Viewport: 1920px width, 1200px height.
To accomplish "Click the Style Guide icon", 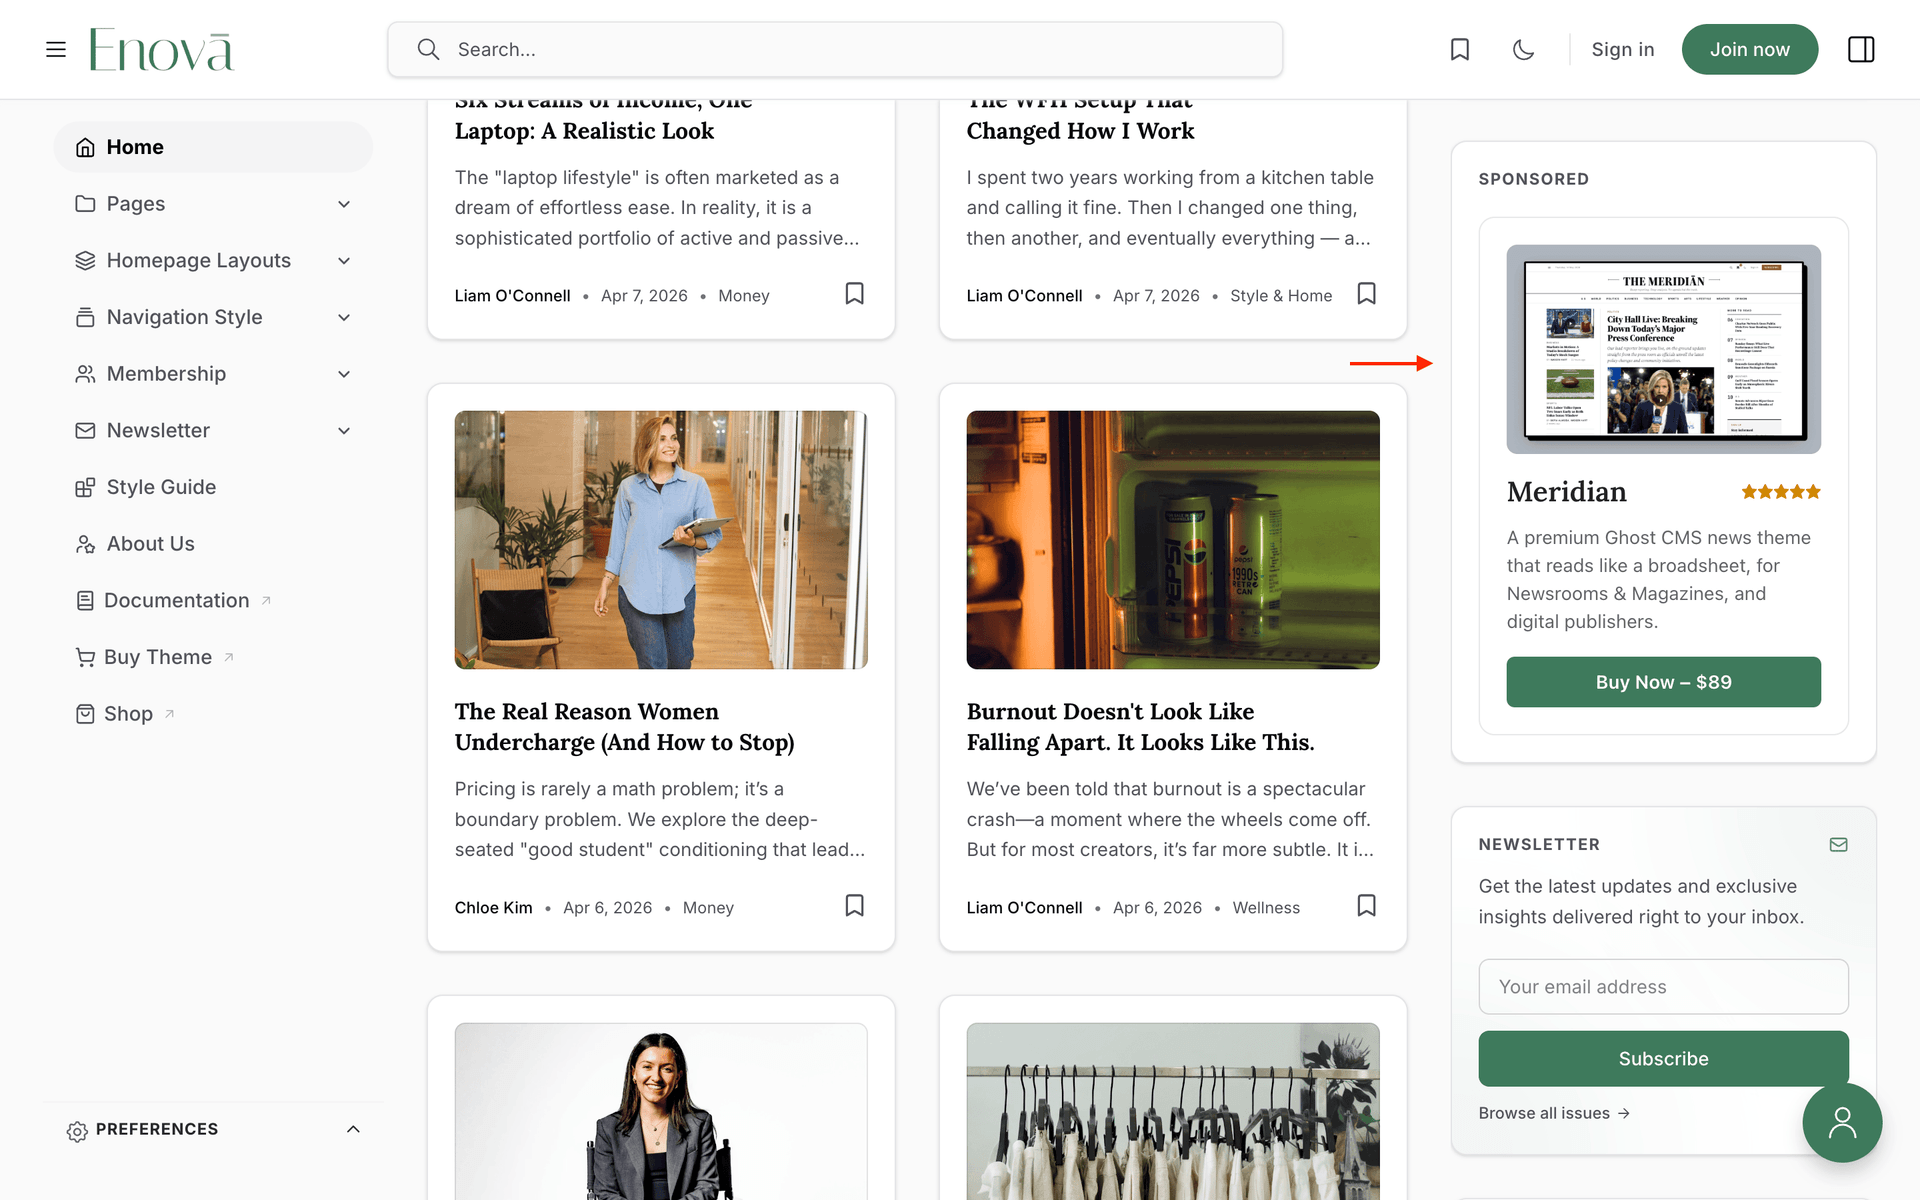I will coord(86,487).
